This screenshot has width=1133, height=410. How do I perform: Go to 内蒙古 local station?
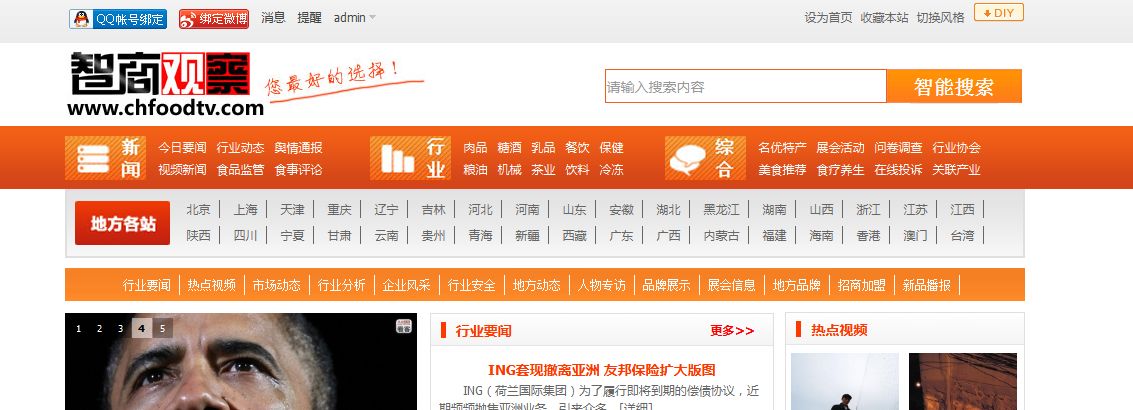pos(722,235)
